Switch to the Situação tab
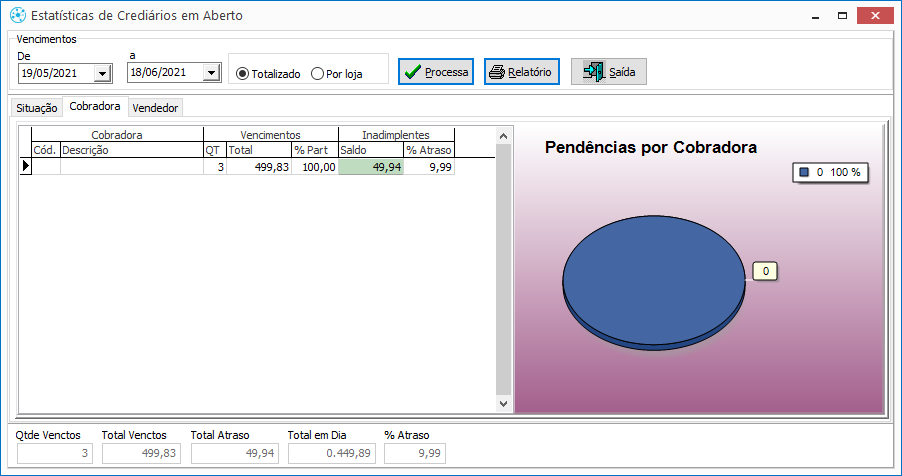The width and height of the screenshot is (902, 476). coord(37,108)
